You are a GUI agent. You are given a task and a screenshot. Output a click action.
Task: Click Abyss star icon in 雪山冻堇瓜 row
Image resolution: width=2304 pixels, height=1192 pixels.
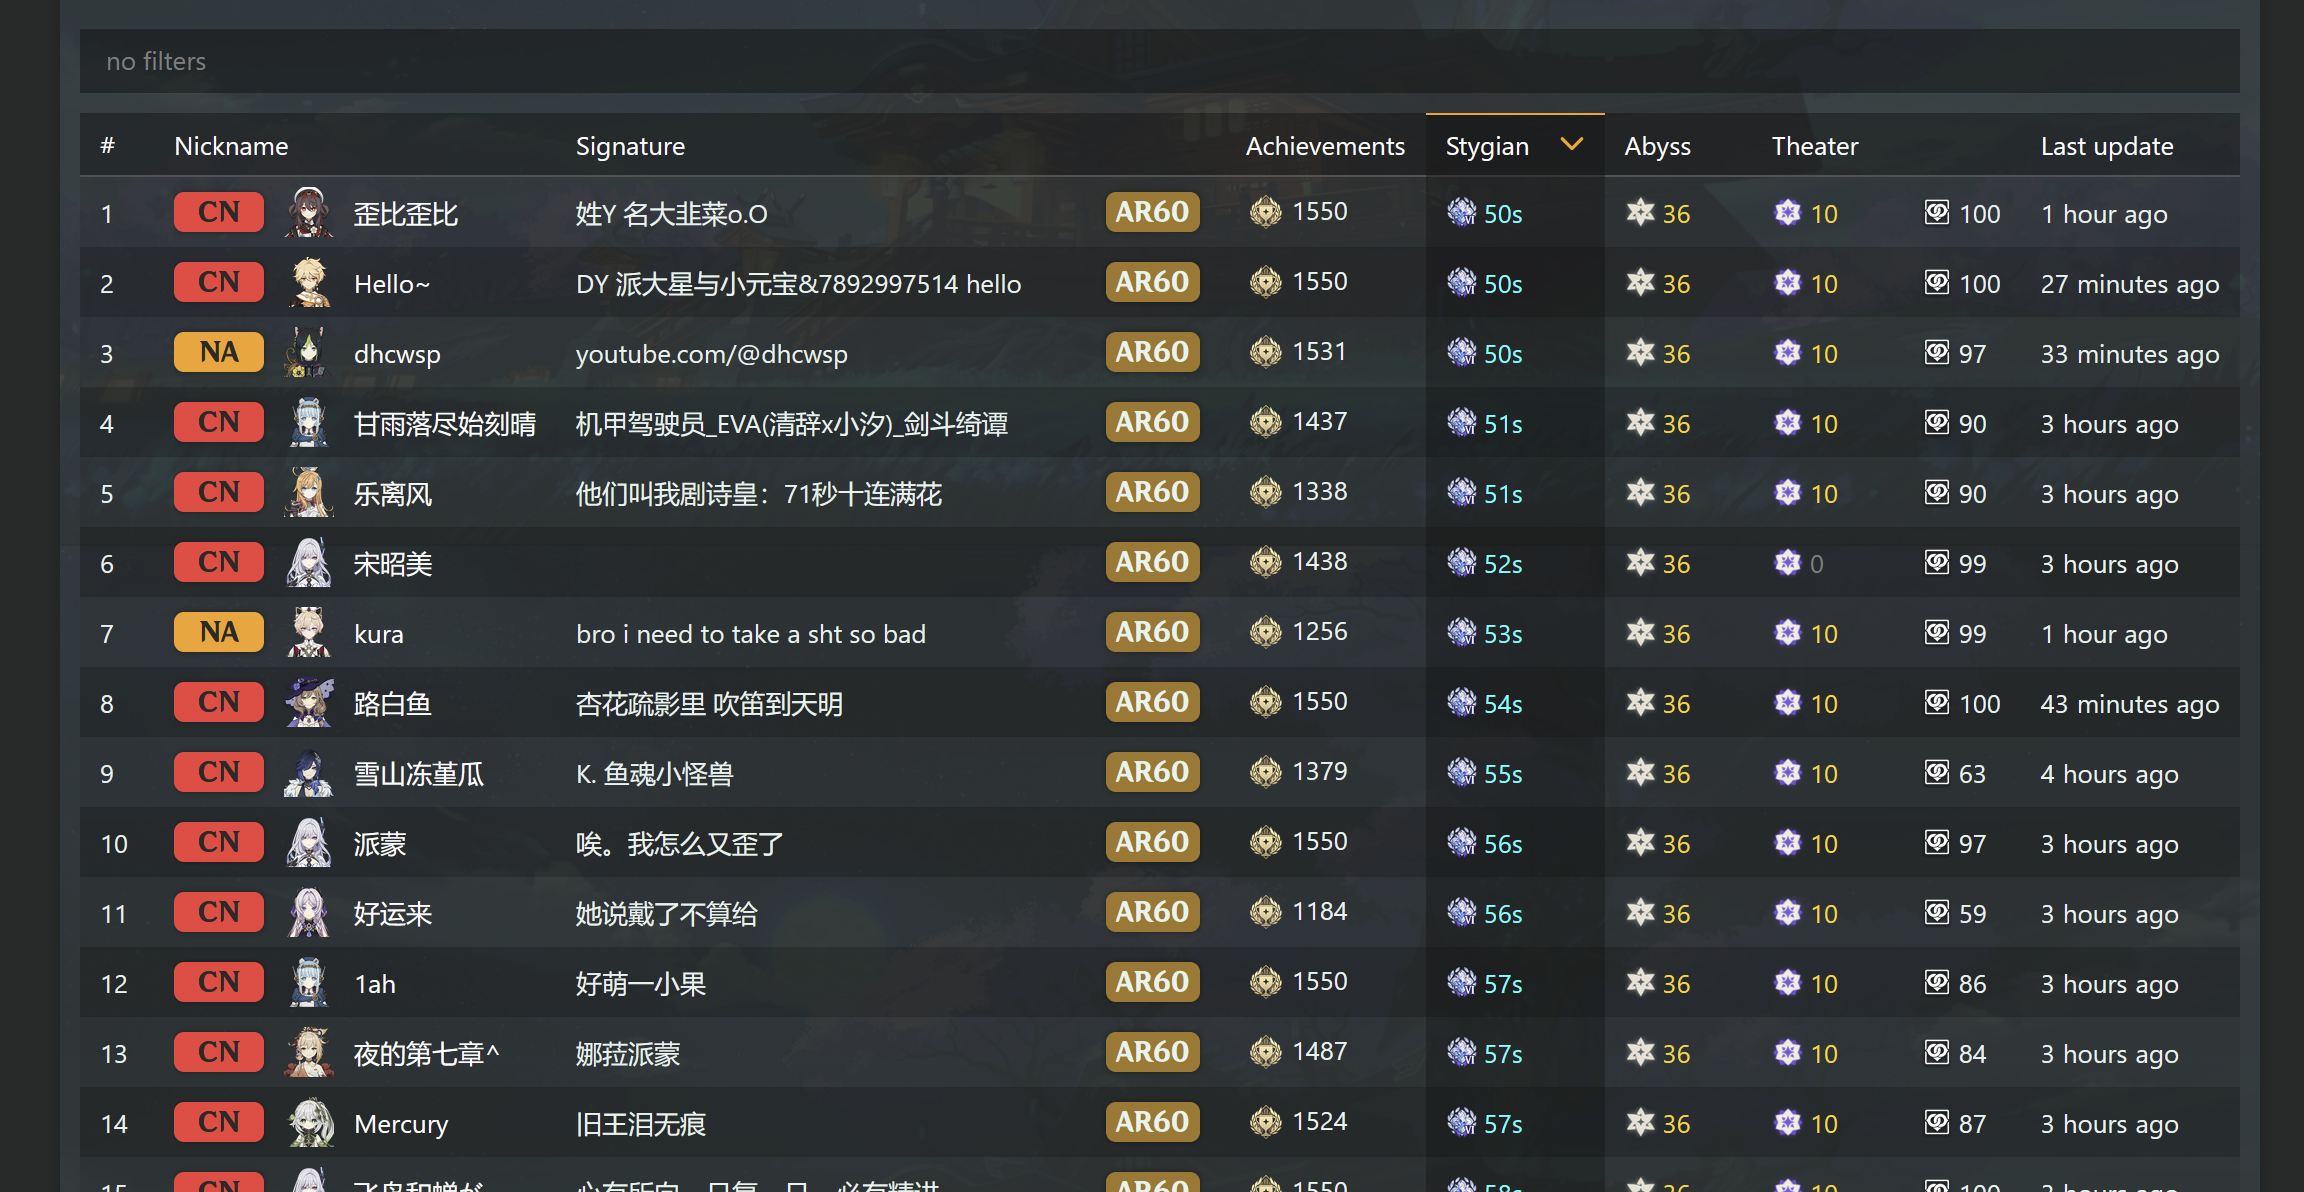coord(1640,772)
